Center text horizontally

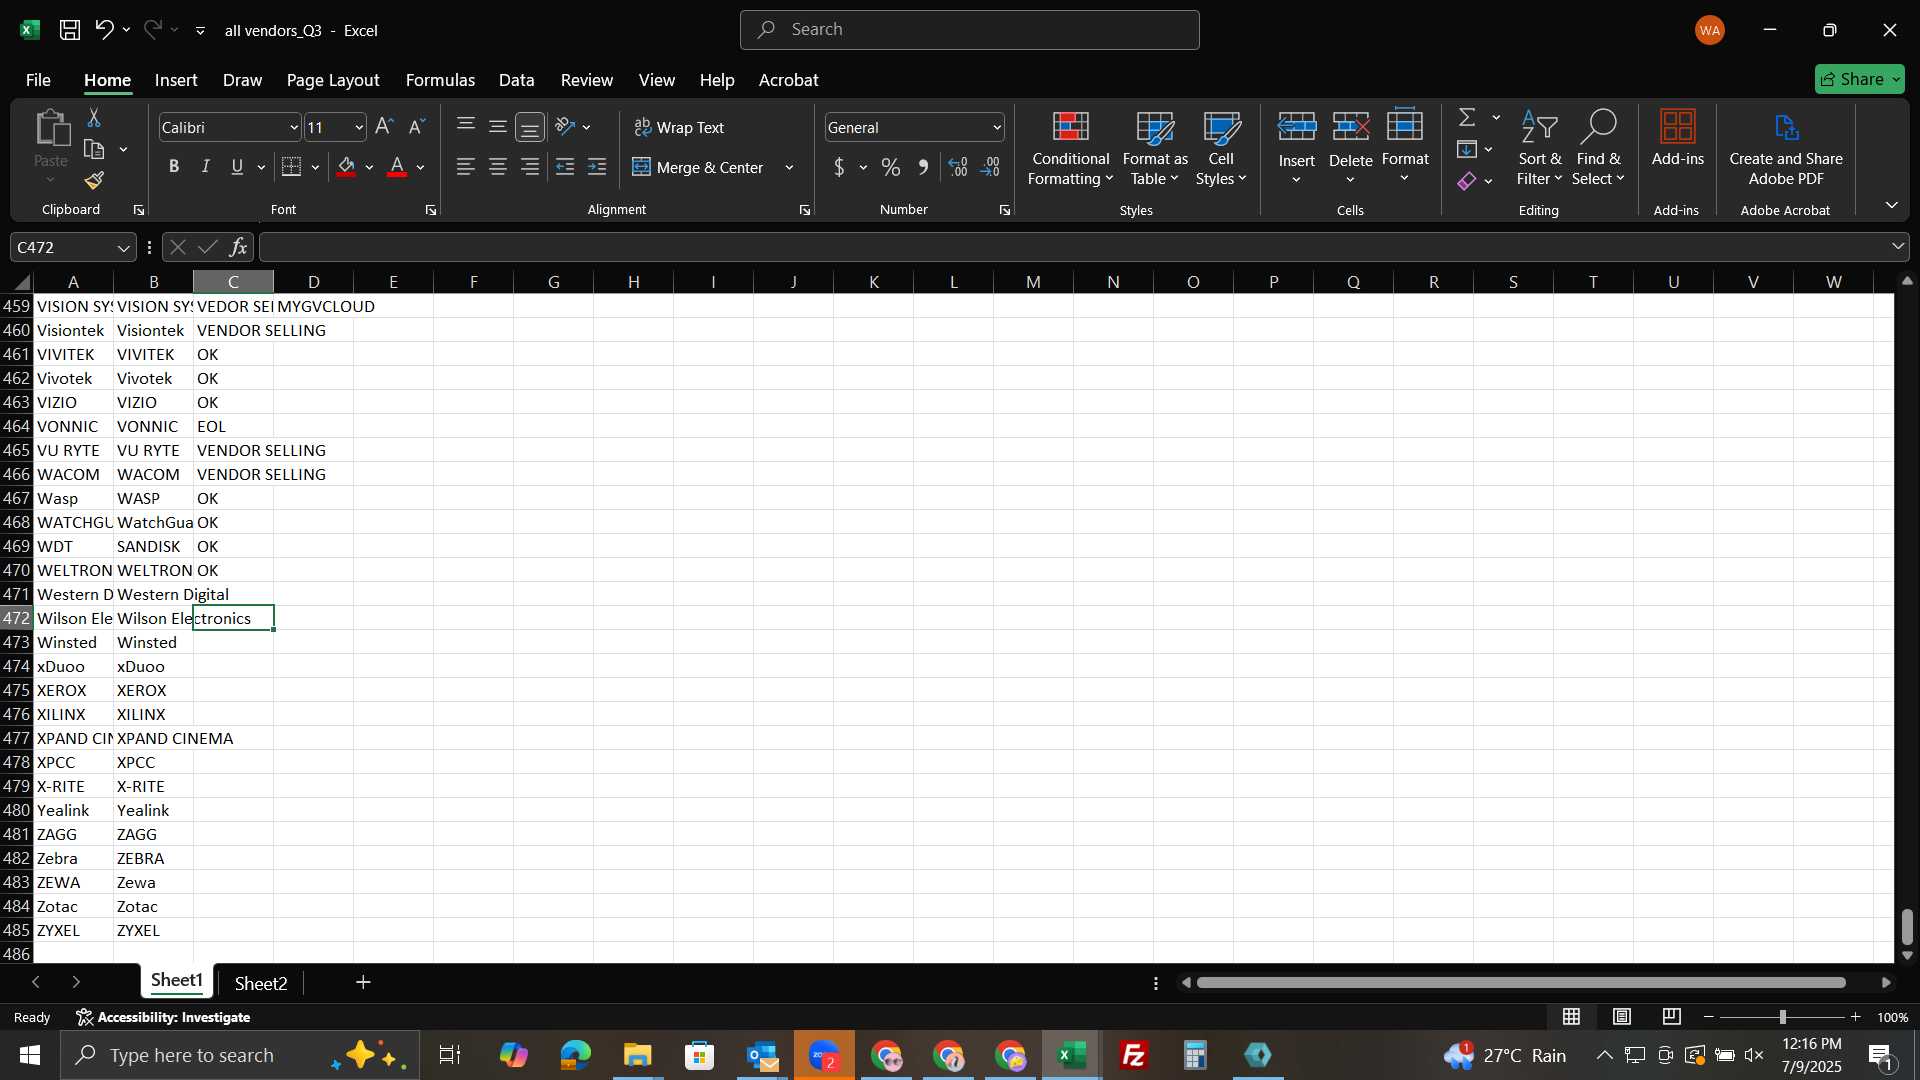point(498,167)
